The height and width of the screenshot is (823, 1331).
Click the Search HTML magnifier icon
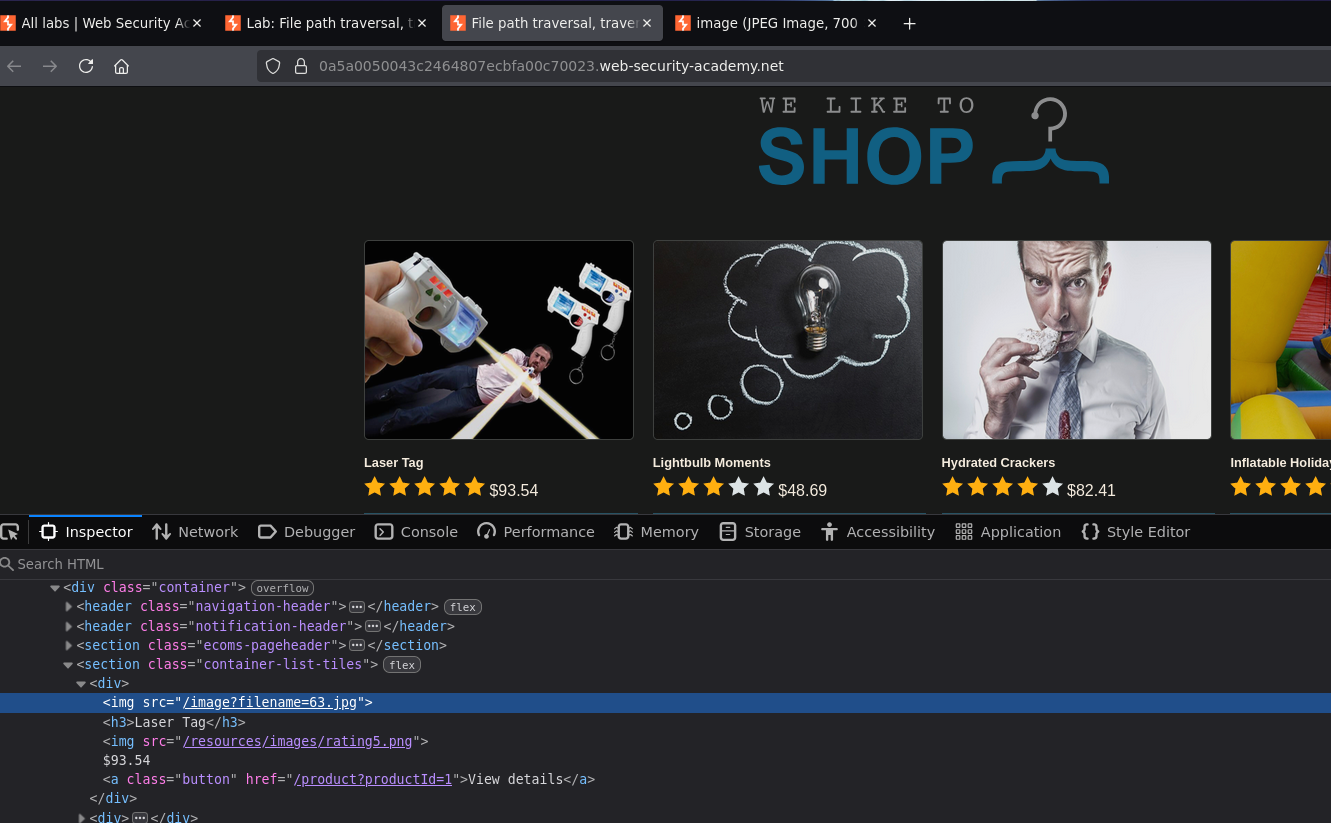7,564
